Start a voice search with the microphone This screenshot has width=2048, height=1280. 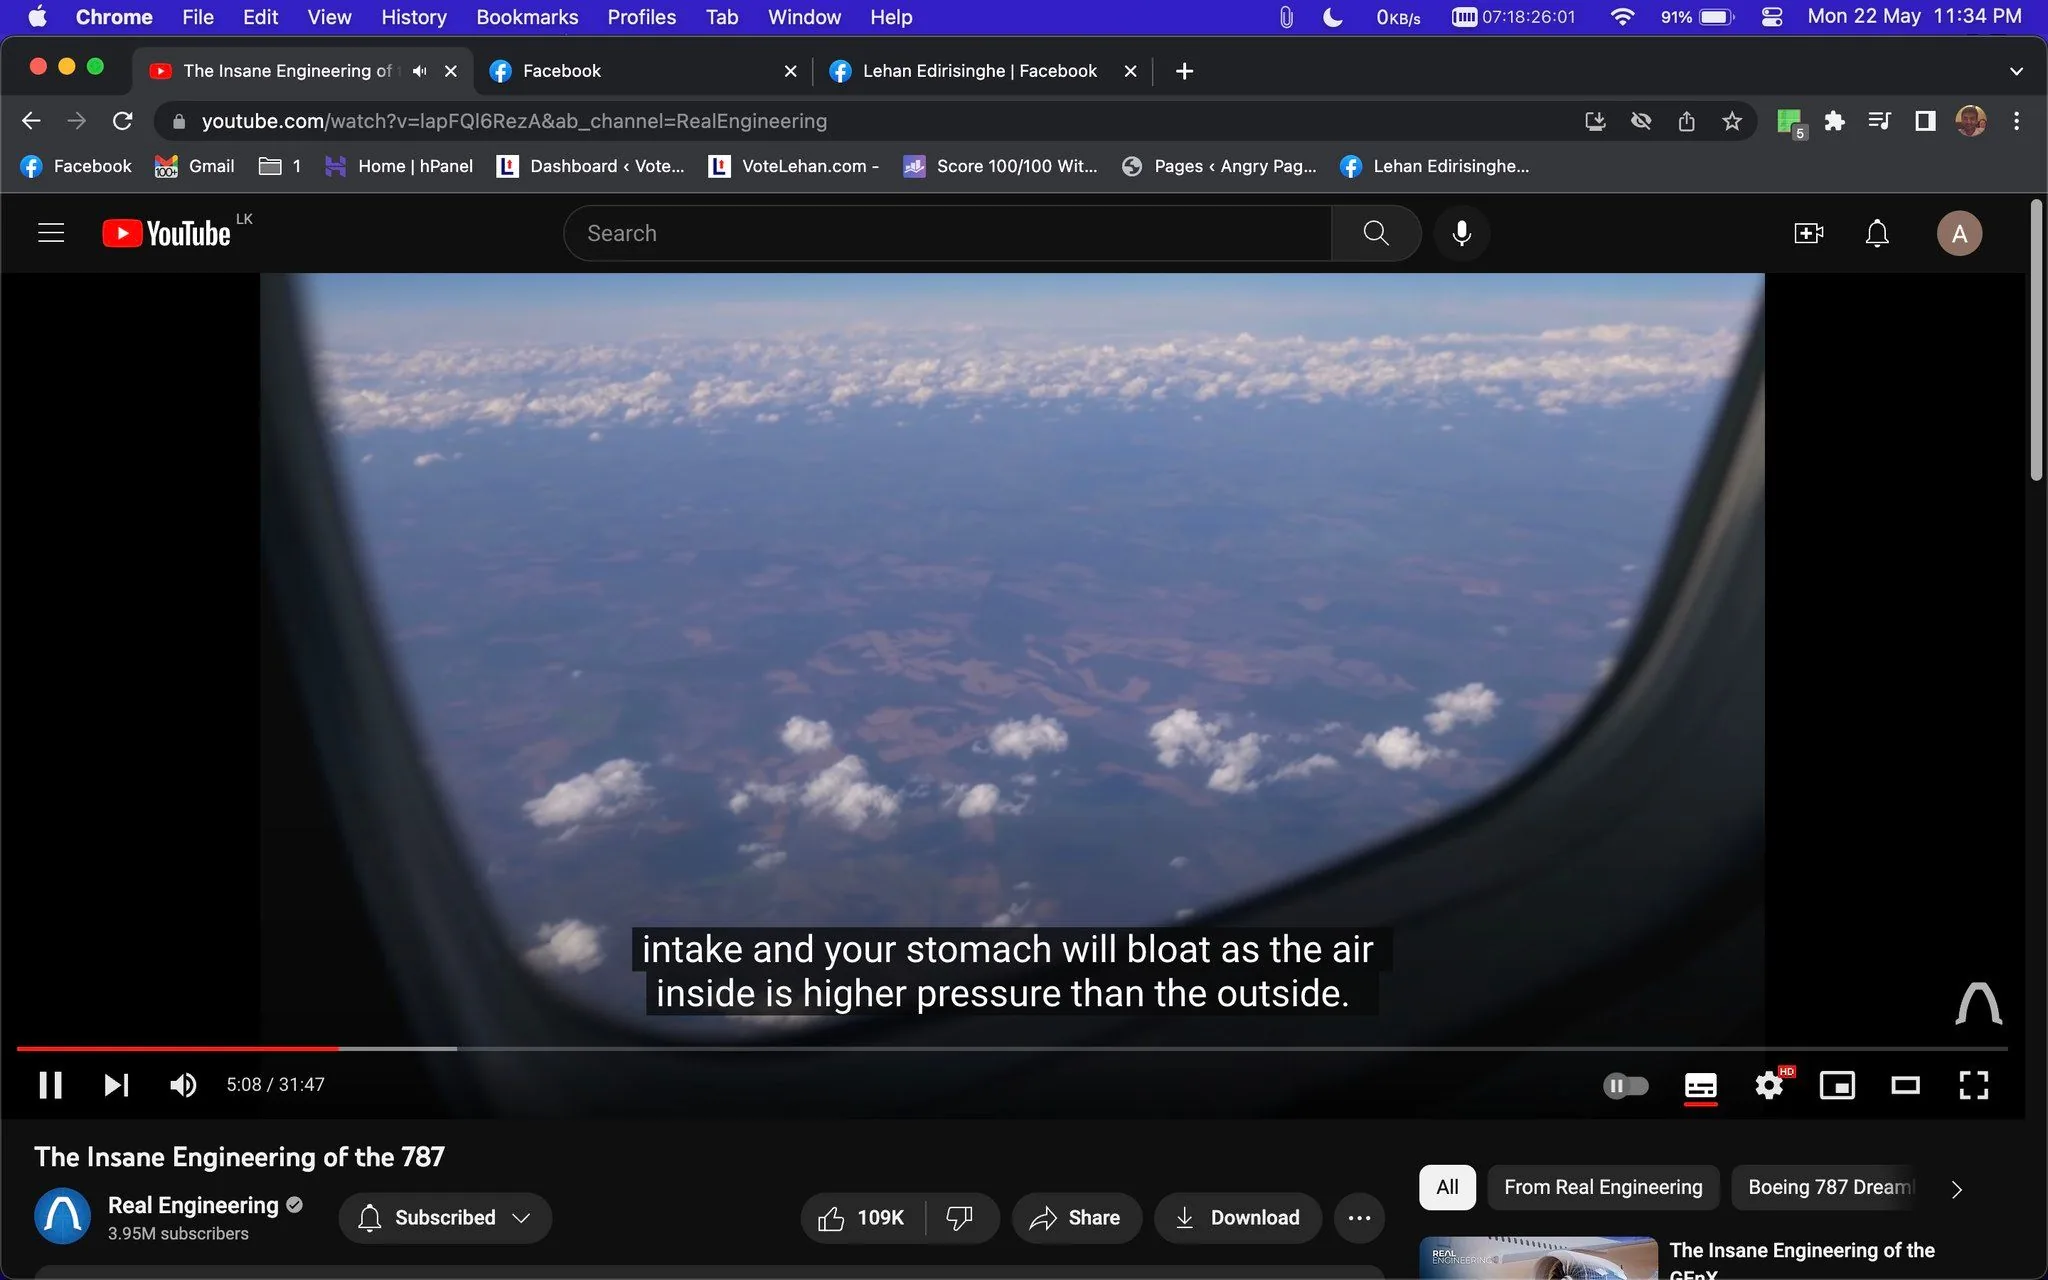coord(1461,233)
